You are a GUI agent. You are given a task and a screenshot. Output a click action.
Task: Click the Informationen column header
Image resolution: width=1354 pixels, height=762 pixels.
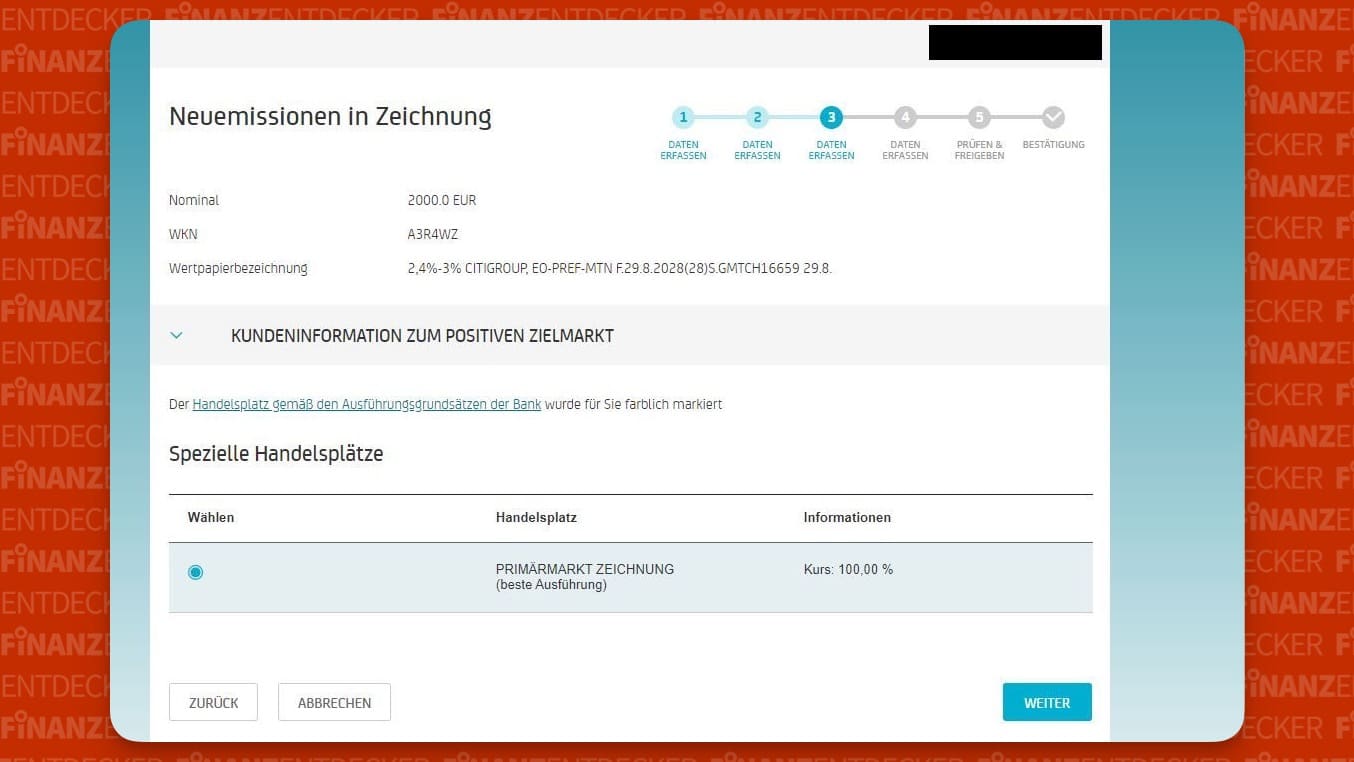coord(847,518)
